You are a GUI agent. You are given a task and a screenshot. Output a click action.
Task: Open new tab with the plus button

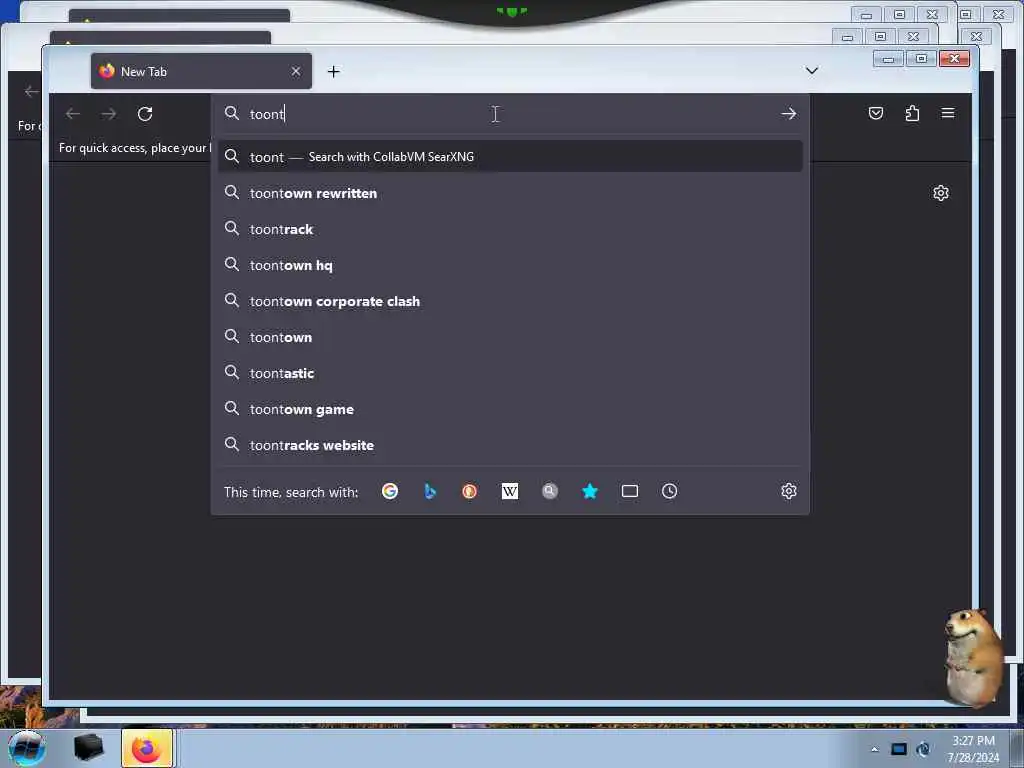pos(334,71)
